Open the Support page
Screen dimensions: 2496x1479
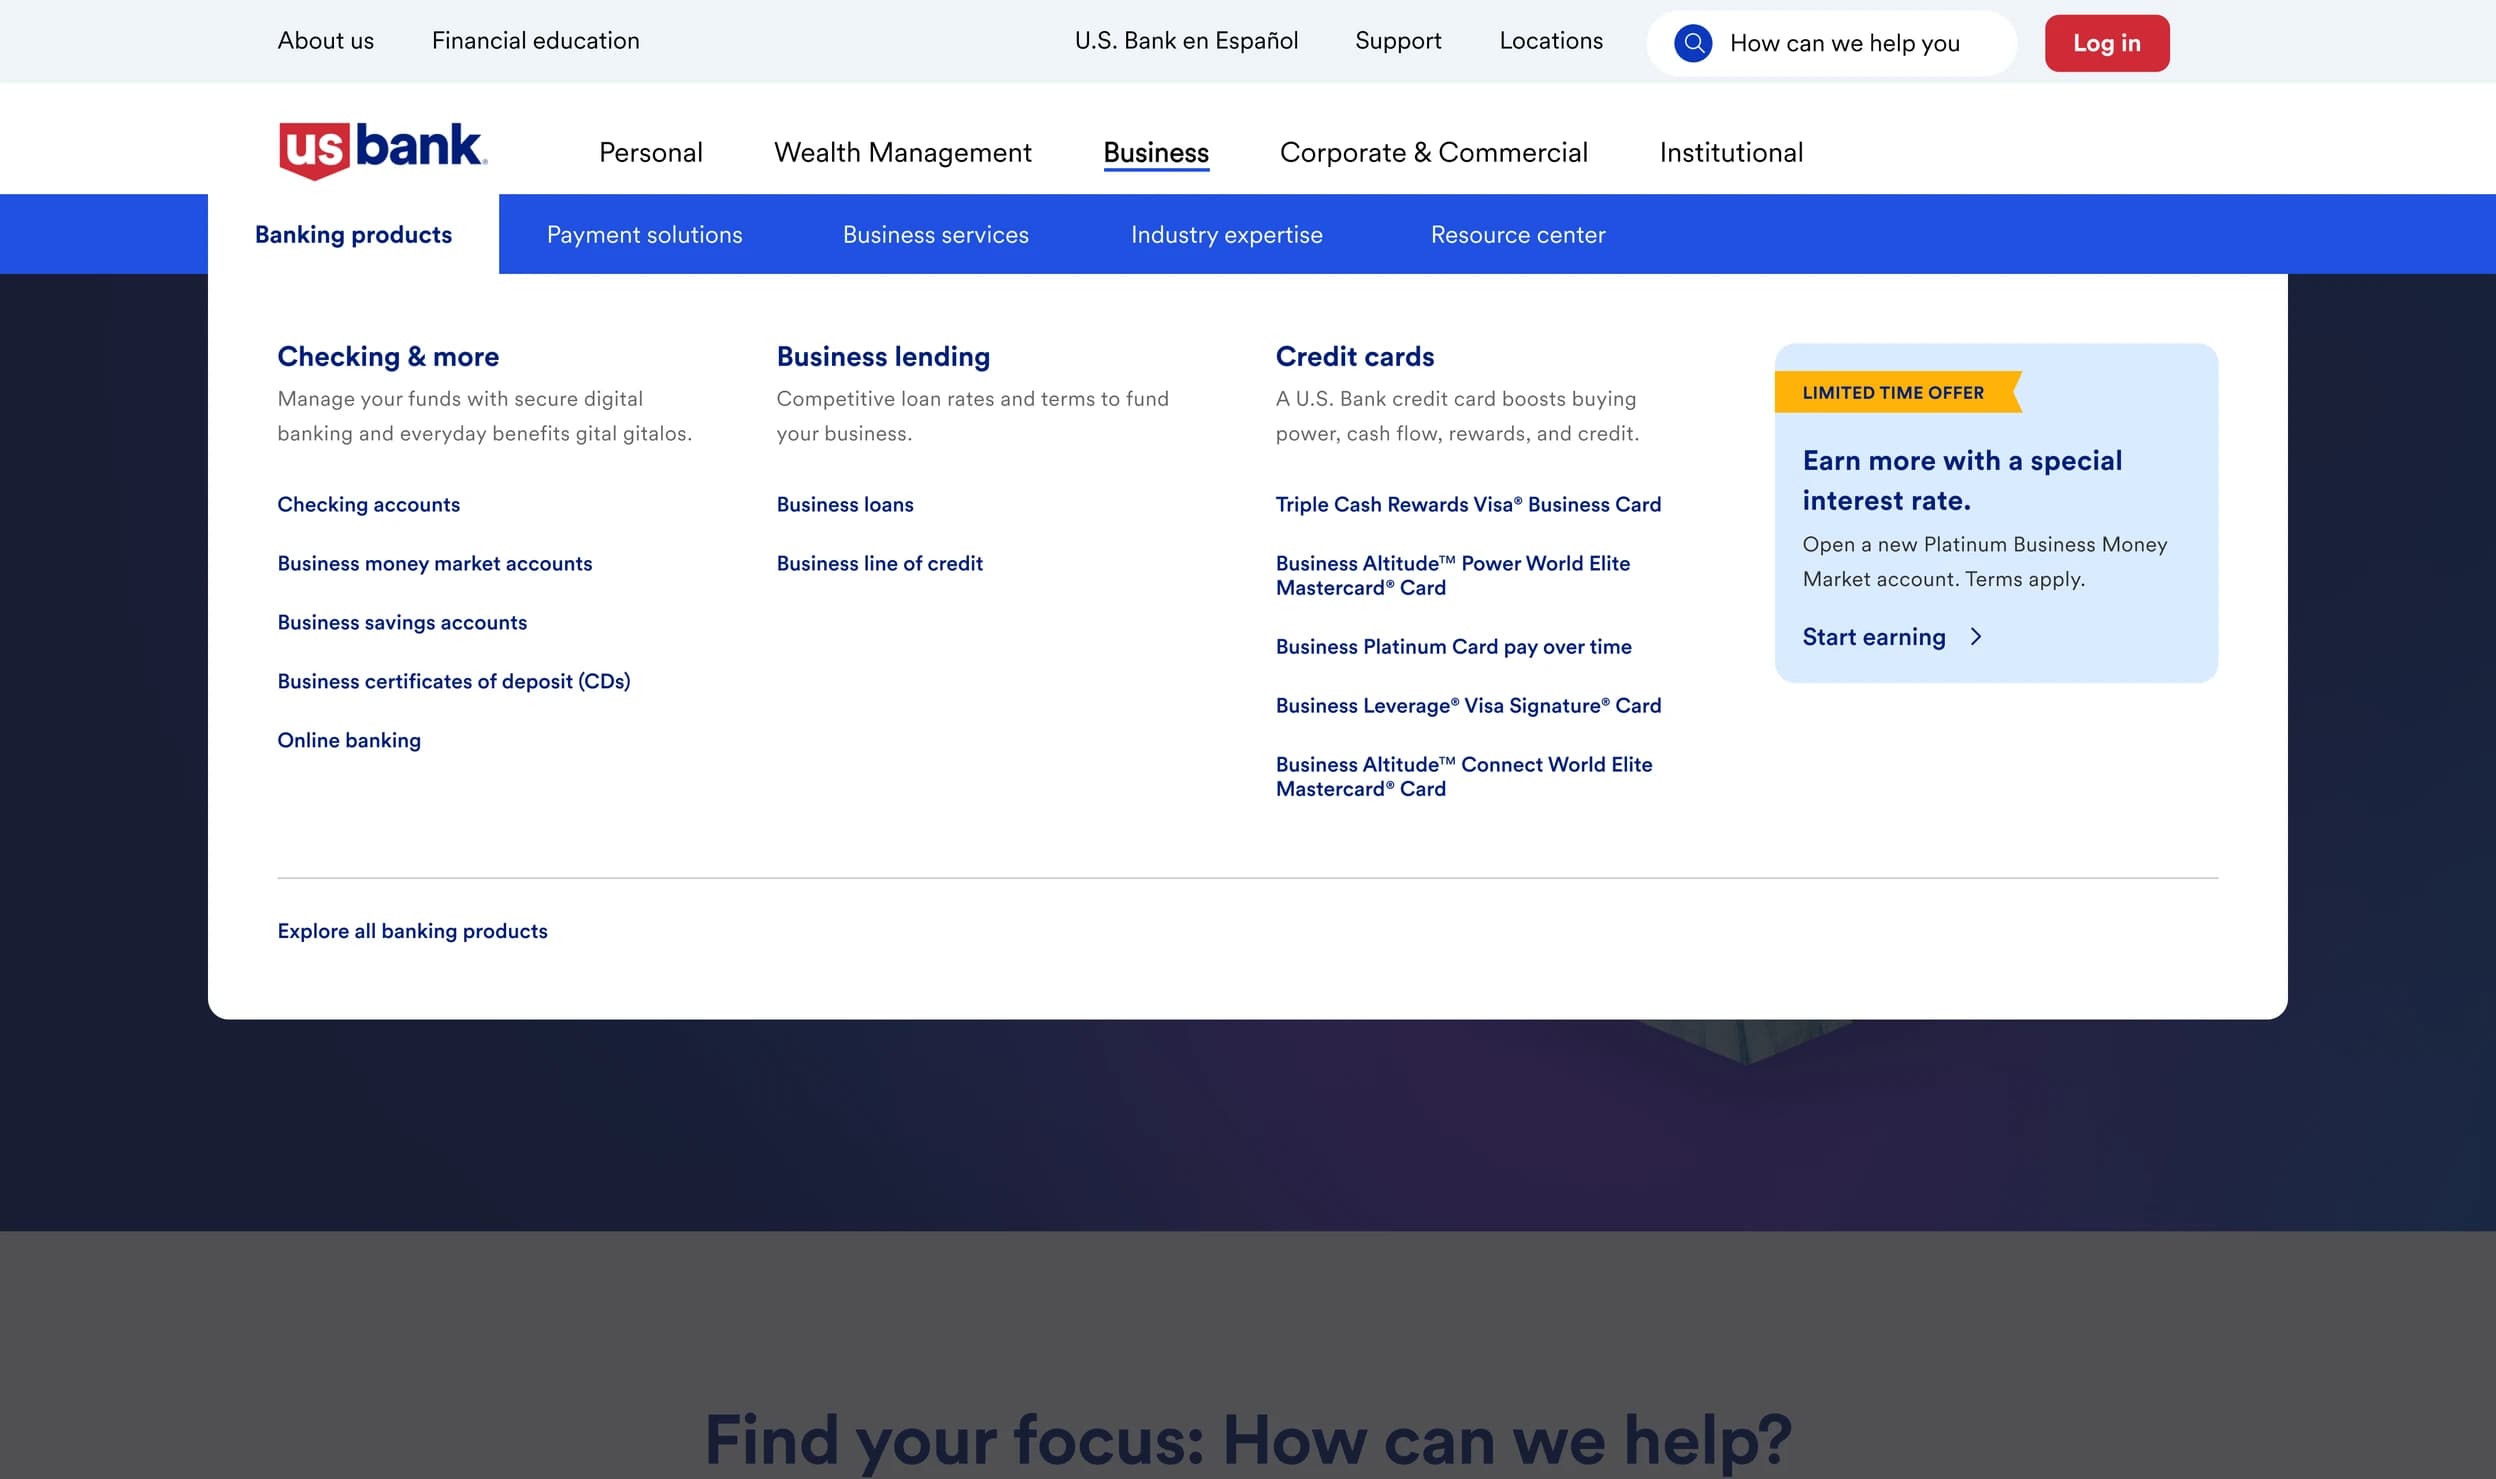(1398, 41)
